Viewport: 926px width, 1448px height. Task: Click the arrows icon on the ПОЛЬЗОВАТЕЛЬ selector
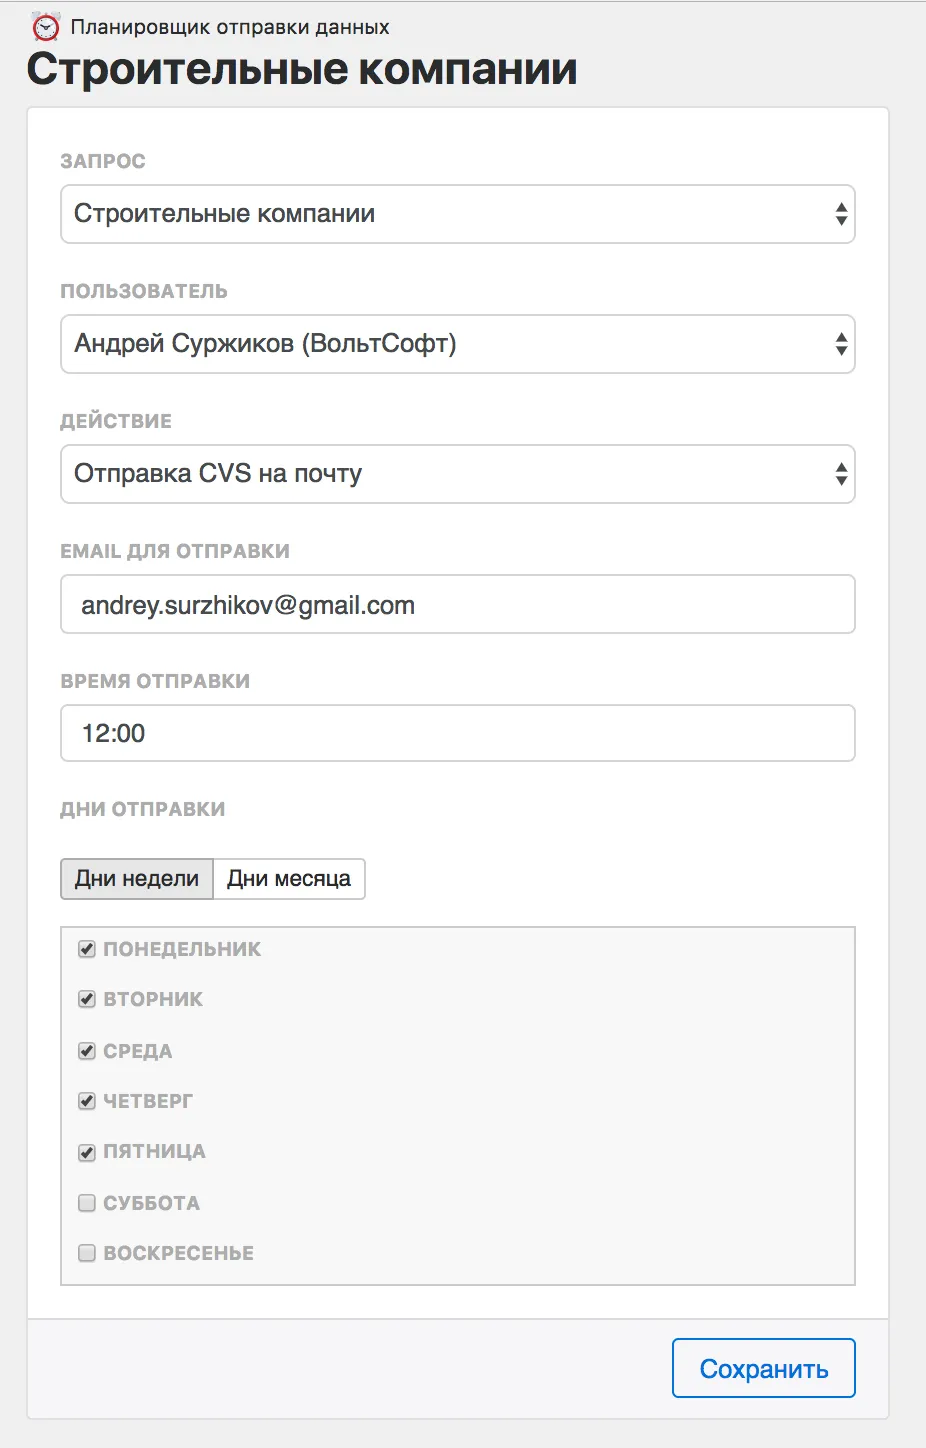pyautogui.click(x=840, y=343)
